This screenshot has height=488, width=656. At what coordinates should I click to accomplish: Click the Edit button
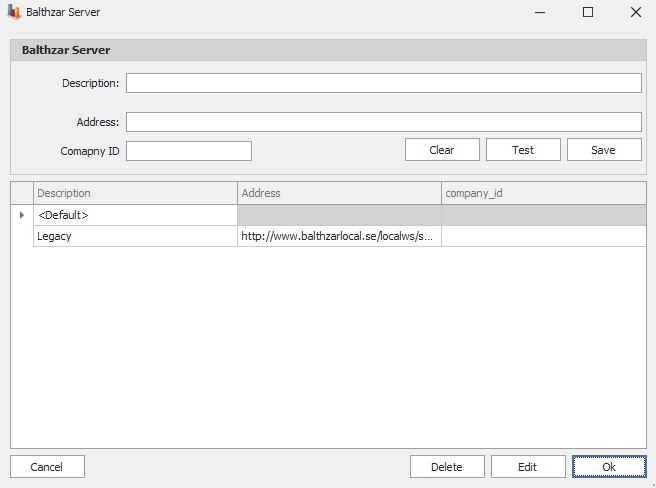528,467
